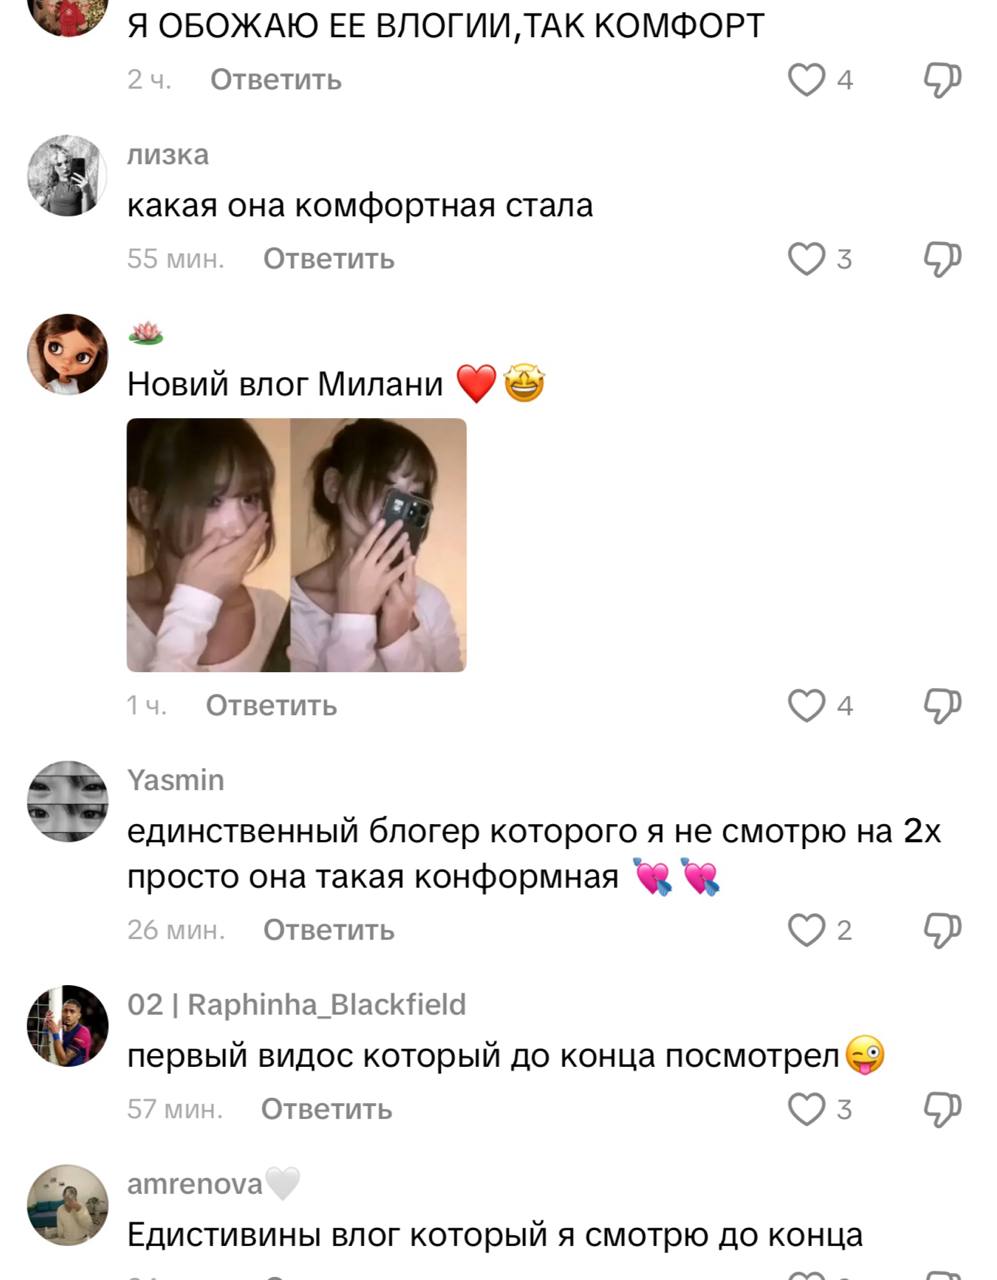997x1280 pixels.
Task: Dislike the 'Я ОБОЖАЮ ЕЕ ВЛОГИИ' comment
Action: coord(942,80)
